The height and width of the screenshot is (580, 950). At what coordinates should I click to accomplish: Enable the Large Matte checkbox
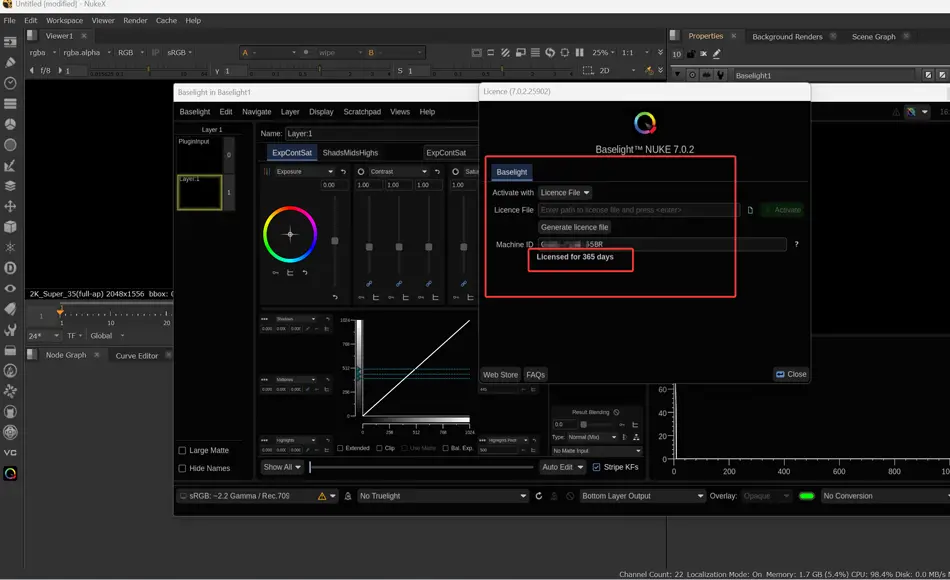182,450
